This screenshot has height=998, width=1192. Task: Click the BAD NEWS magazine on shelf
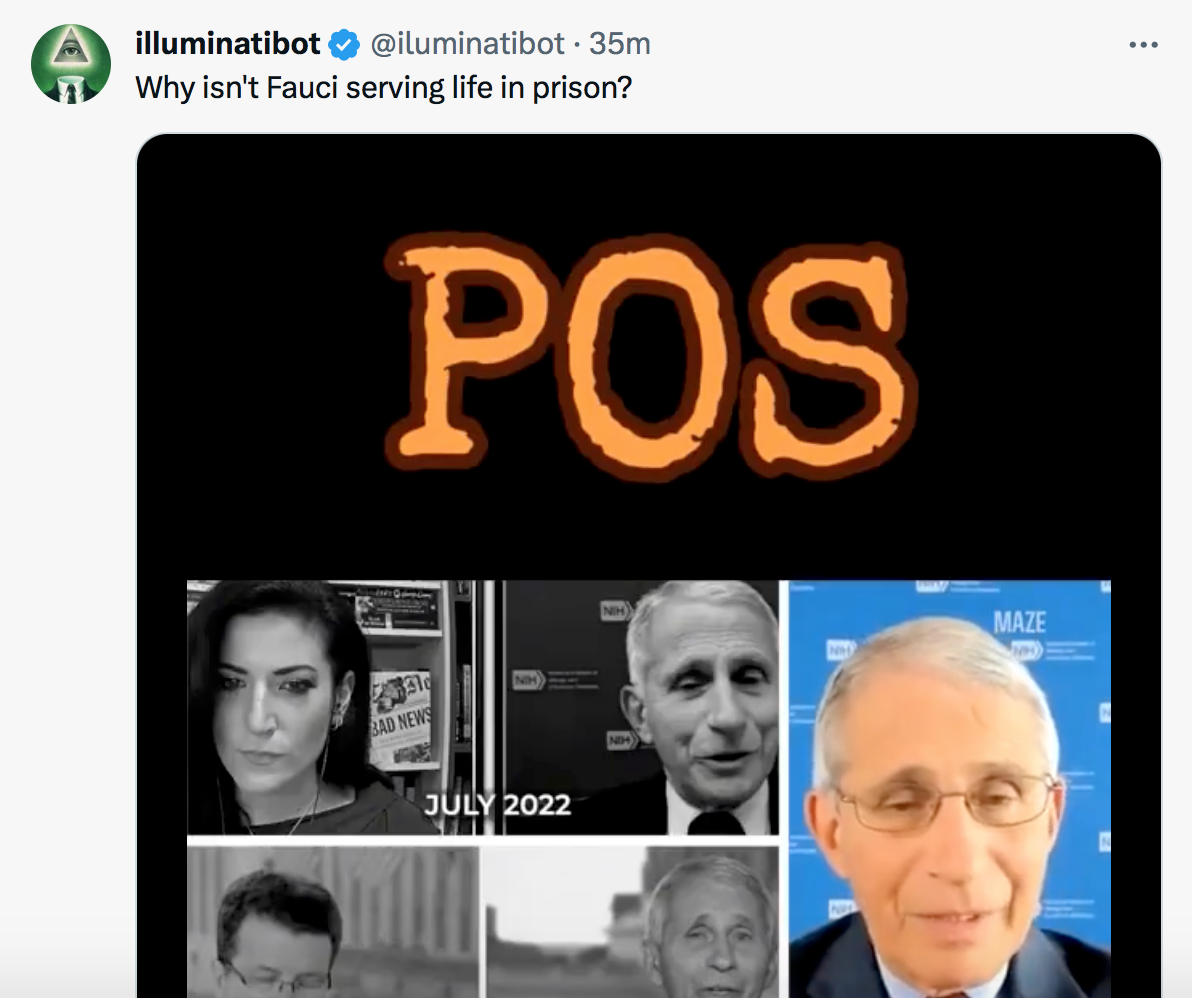click(x=401, y=719)
